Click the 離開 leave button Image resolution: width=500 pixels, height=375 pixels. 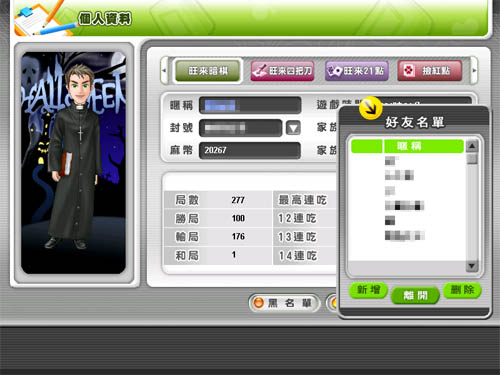click(415, 295)
